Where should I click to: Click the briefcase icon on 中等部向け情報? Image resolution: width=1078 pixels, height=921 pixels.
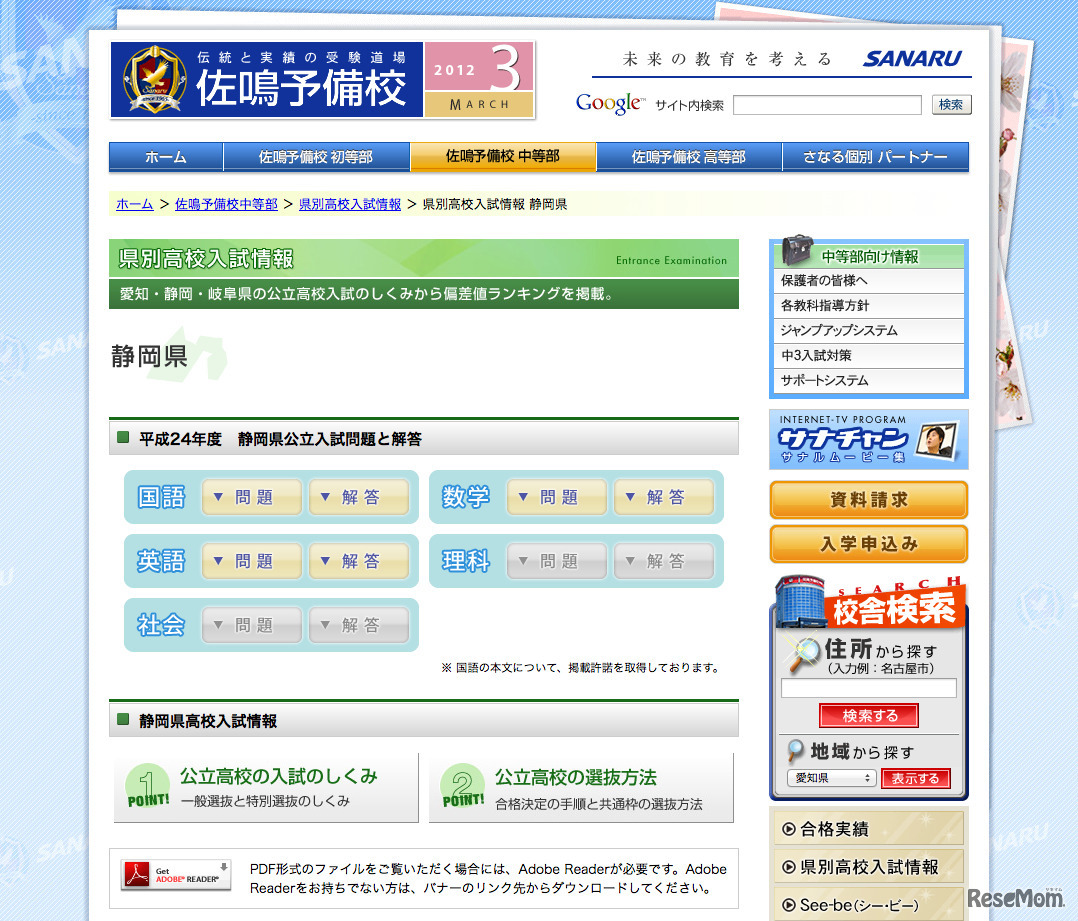(797, 253)
